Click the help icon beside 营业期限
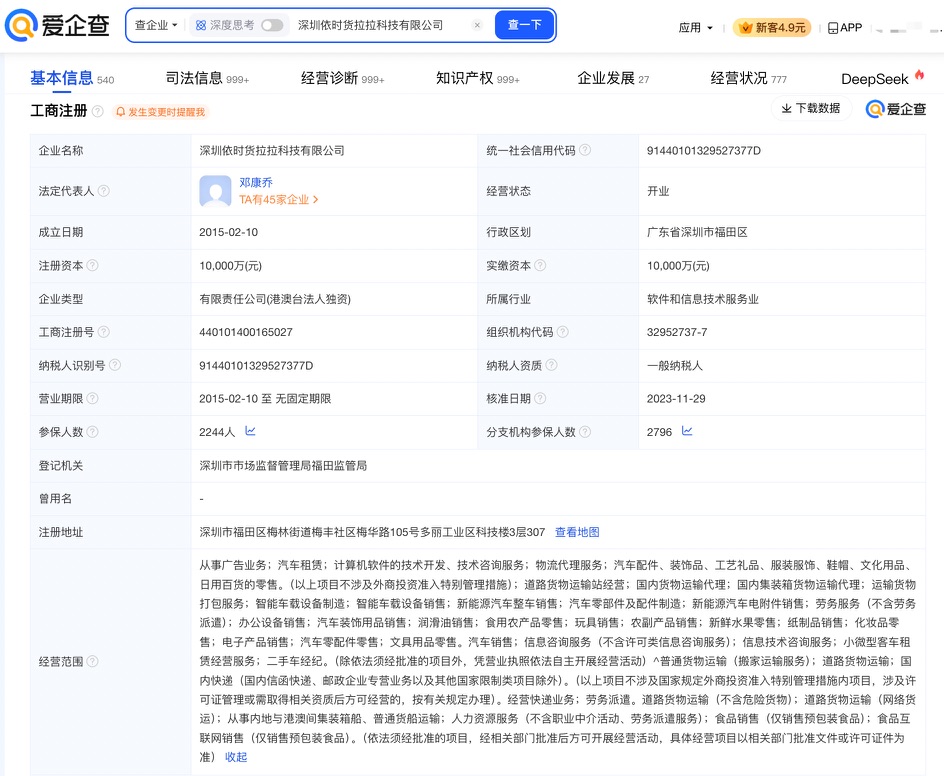Image resolution: width=944 pixels, height=776 pixels. coord(92,399)
